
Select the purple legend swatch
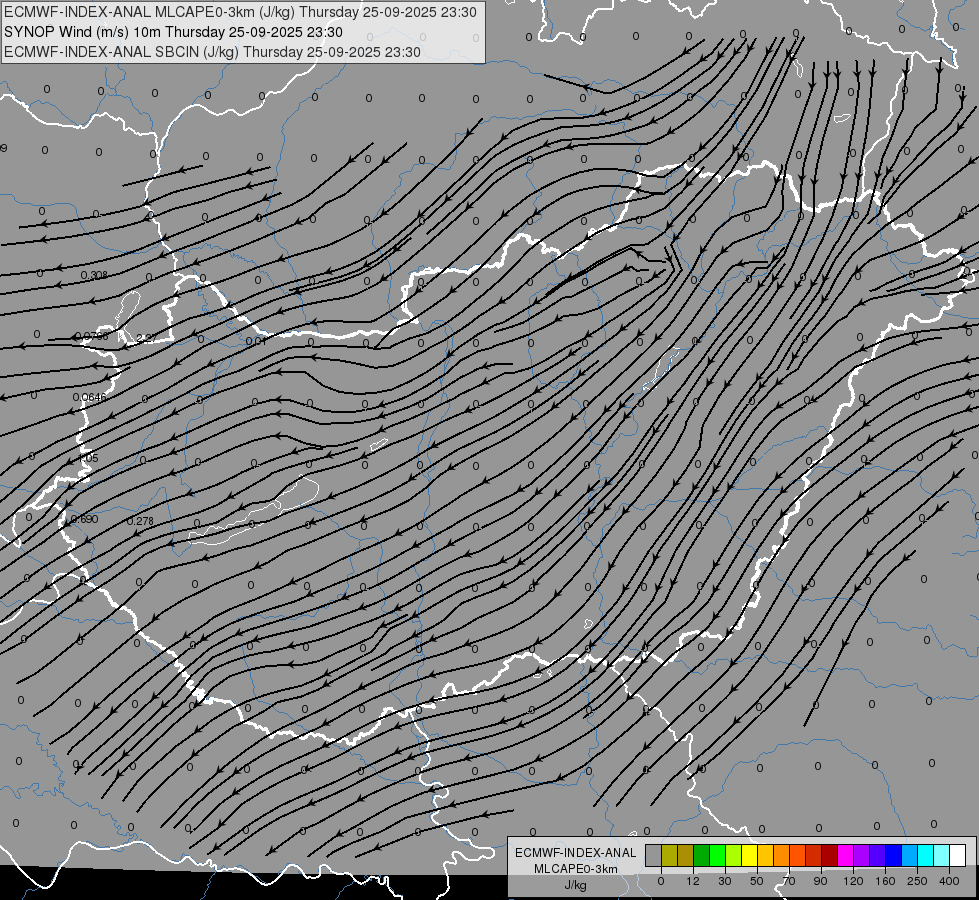point(862,855)
